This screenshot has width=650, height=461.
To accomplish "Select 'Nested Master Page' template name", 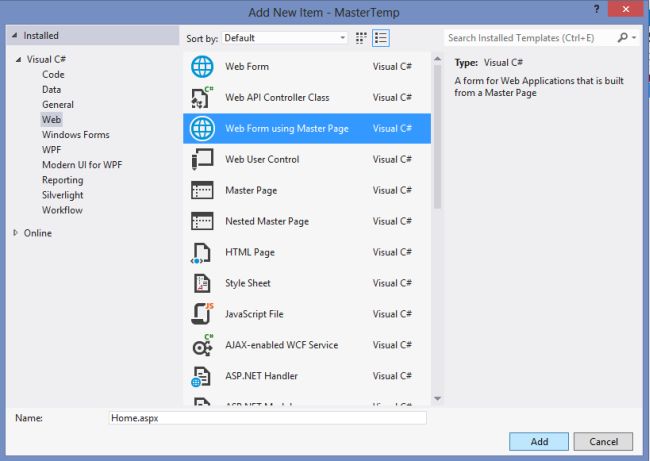I will pos(267,221).
